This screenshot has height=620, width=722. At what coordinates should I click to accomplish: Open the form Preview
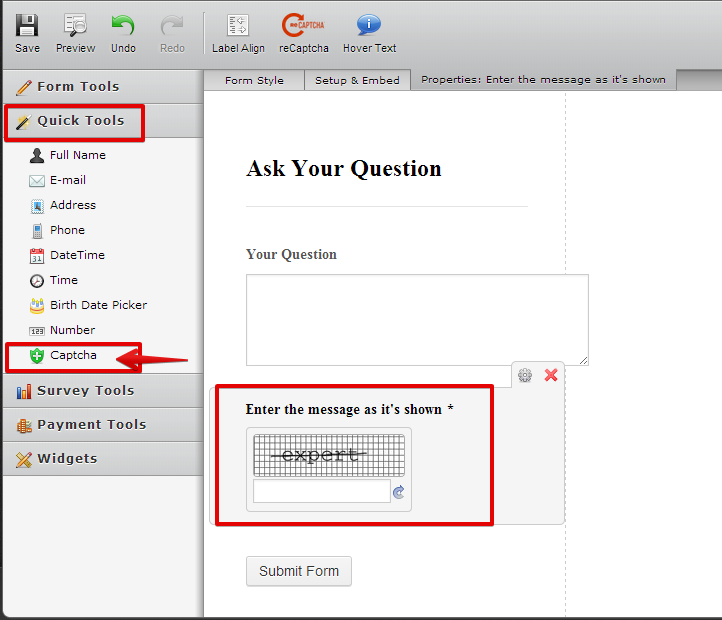(x=75, y=32)
